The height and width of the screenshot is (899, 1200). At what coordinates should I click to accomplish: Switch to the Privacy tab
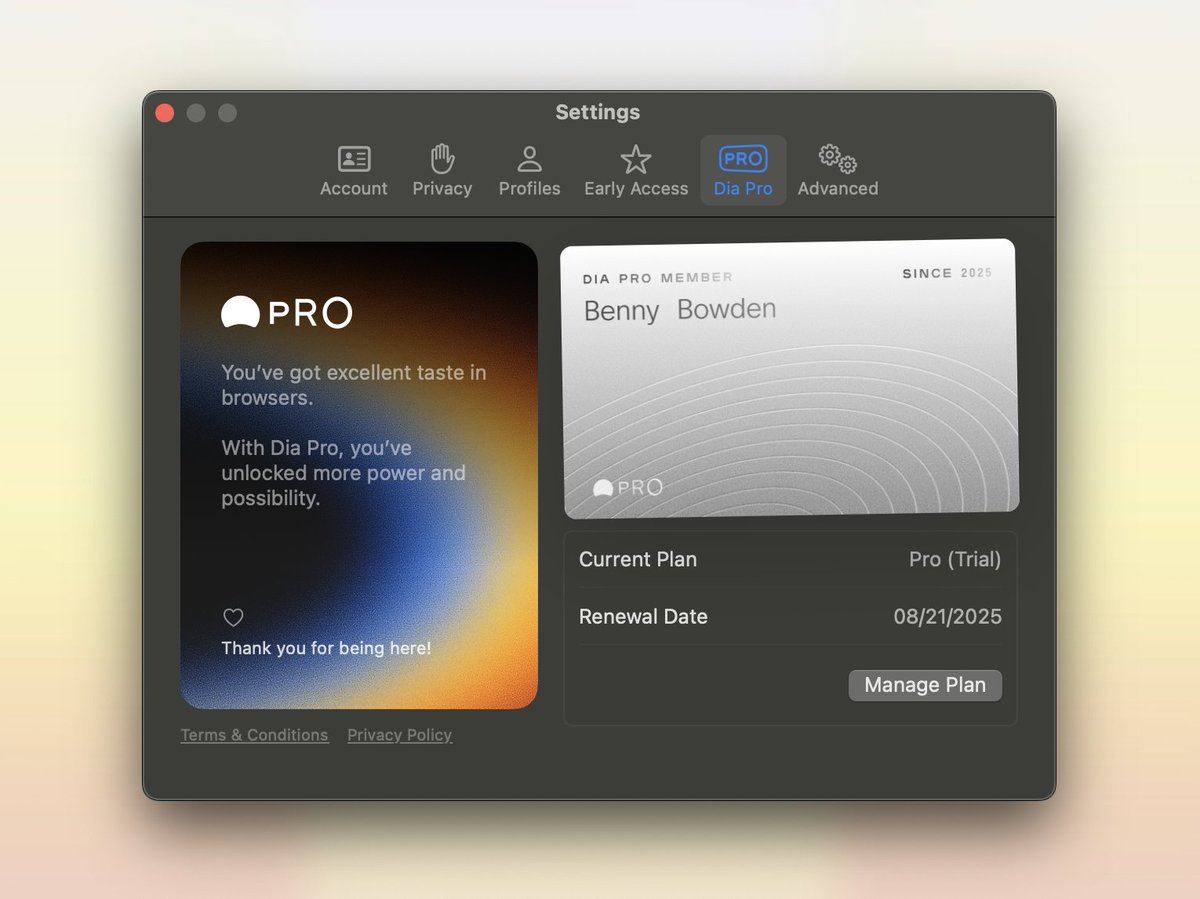click(442, 171)
